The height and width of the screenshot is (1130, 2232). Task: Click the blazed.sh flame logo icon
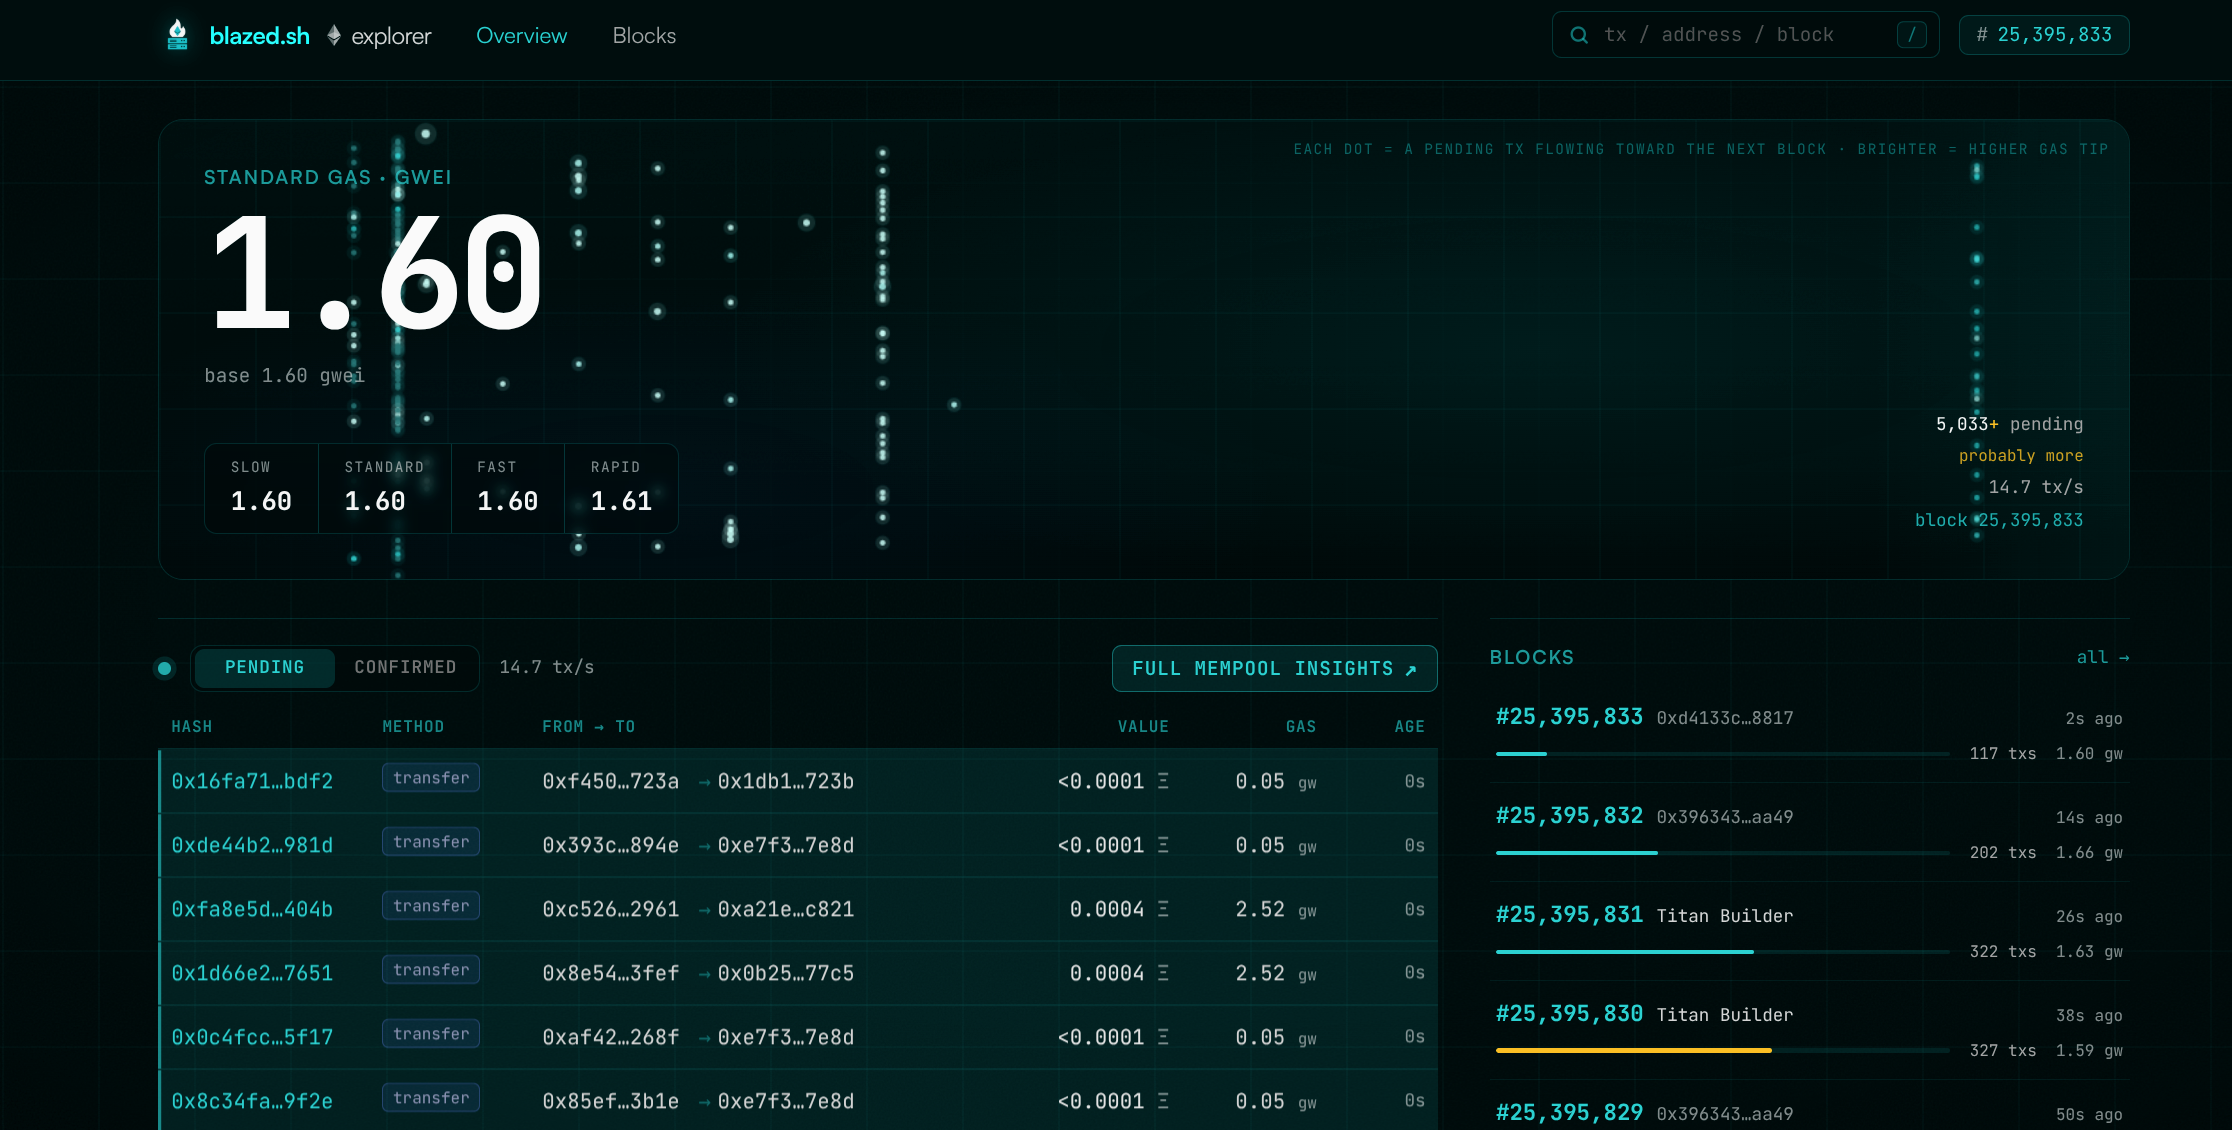[x=178, y=35]
